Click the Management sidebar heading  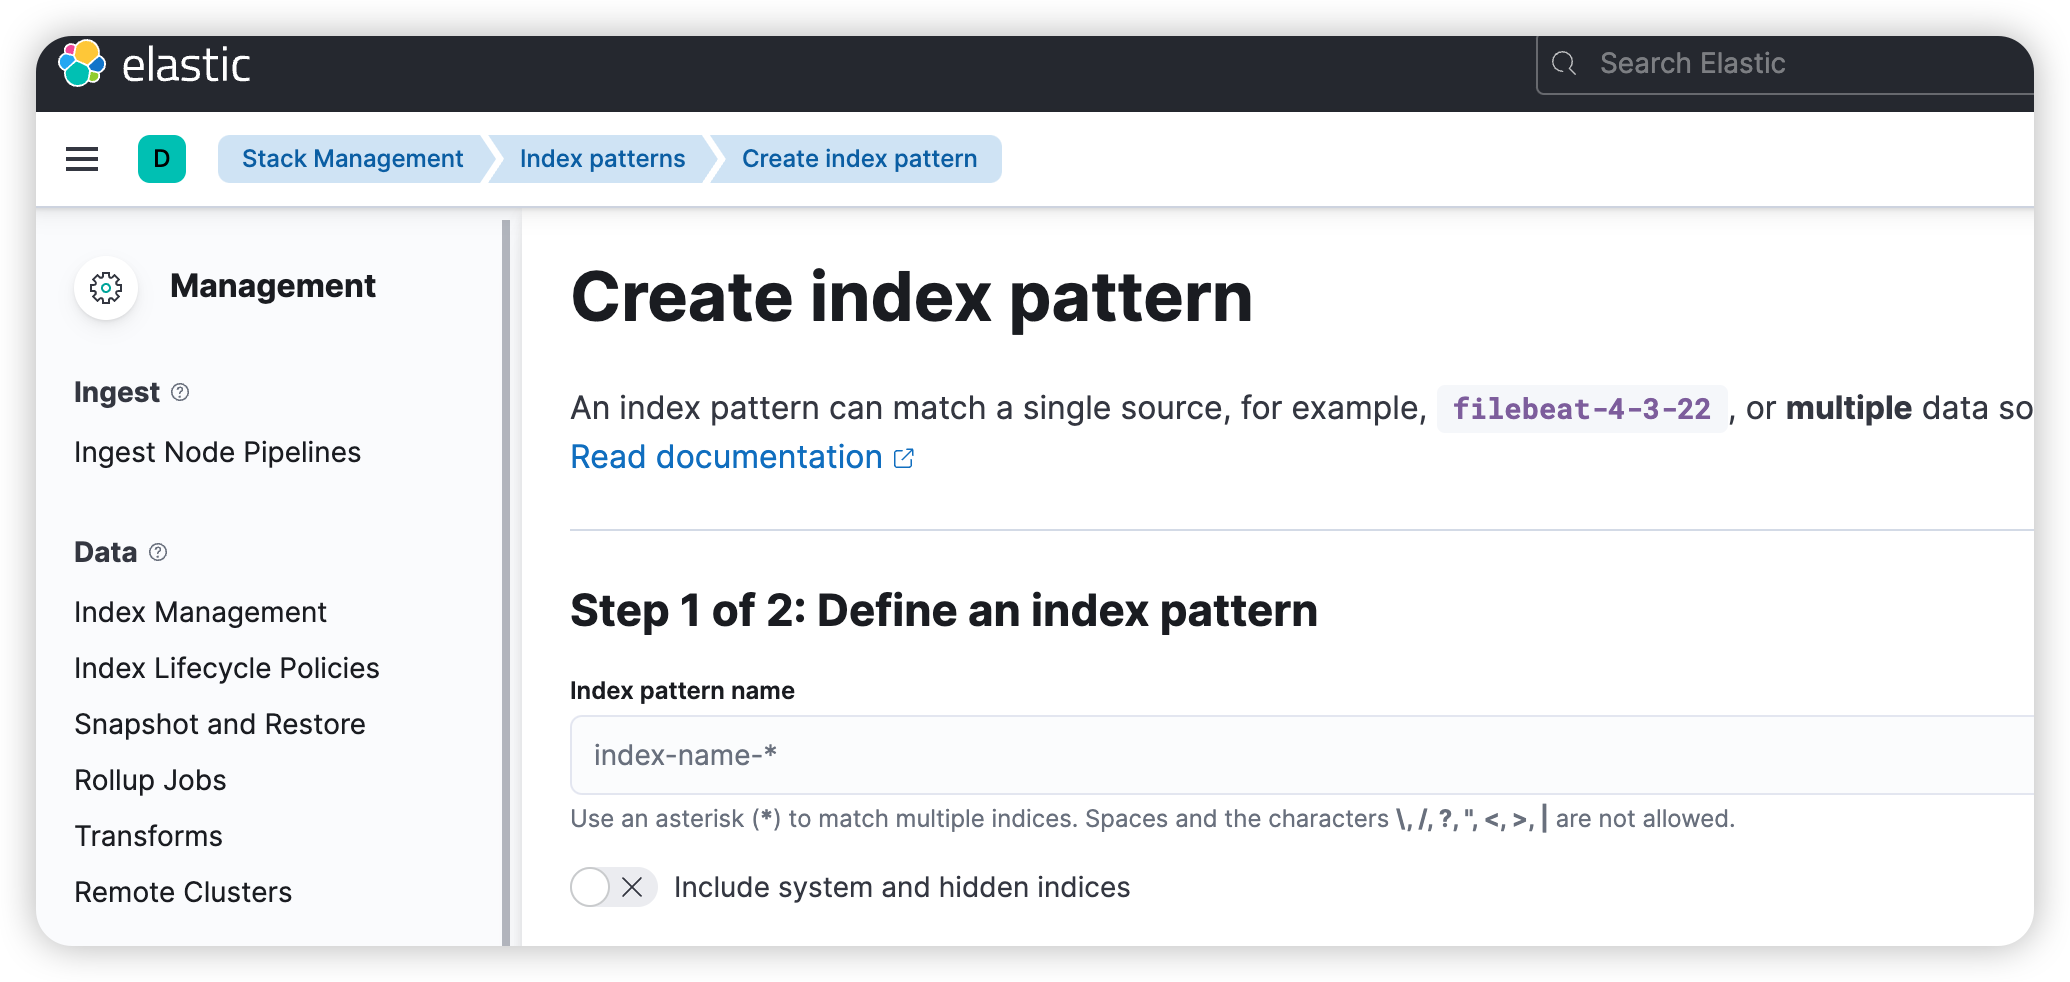273,286
